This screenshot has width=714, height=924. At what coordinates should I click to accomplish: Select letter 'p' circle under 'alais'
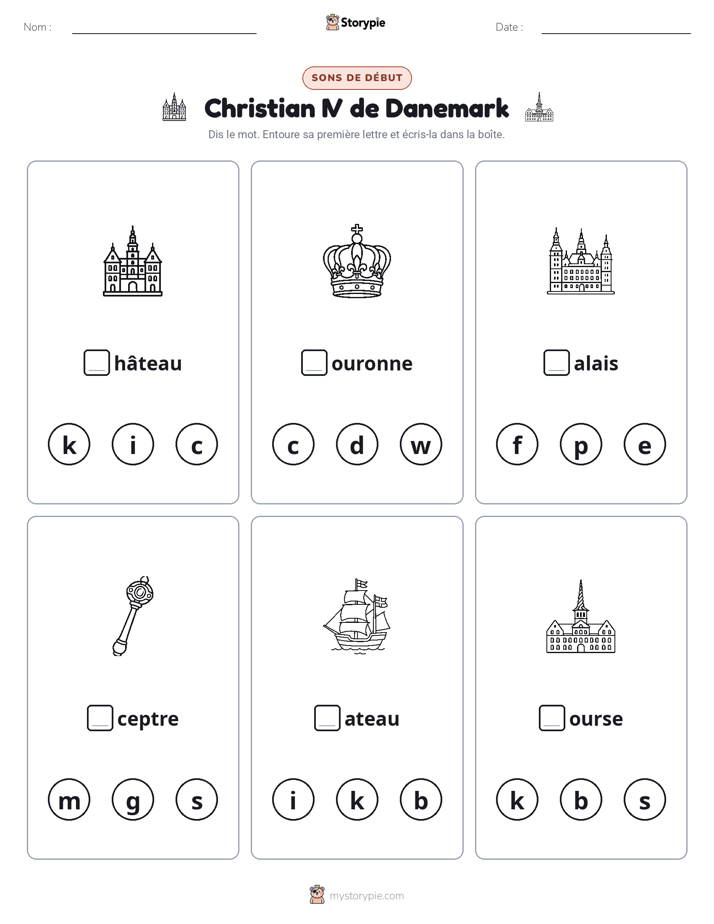point(581,444)
